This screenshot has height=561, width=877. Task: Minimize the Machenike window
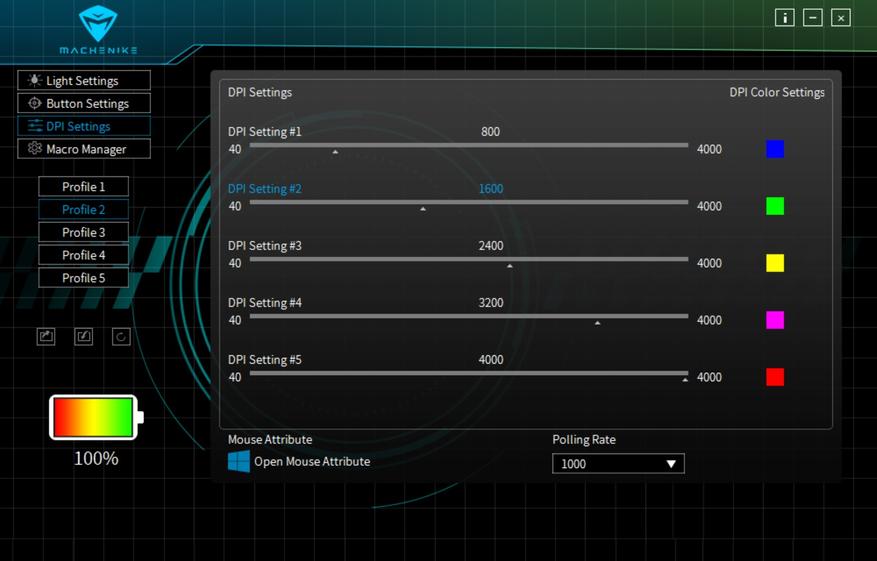[x=813, y=18]
